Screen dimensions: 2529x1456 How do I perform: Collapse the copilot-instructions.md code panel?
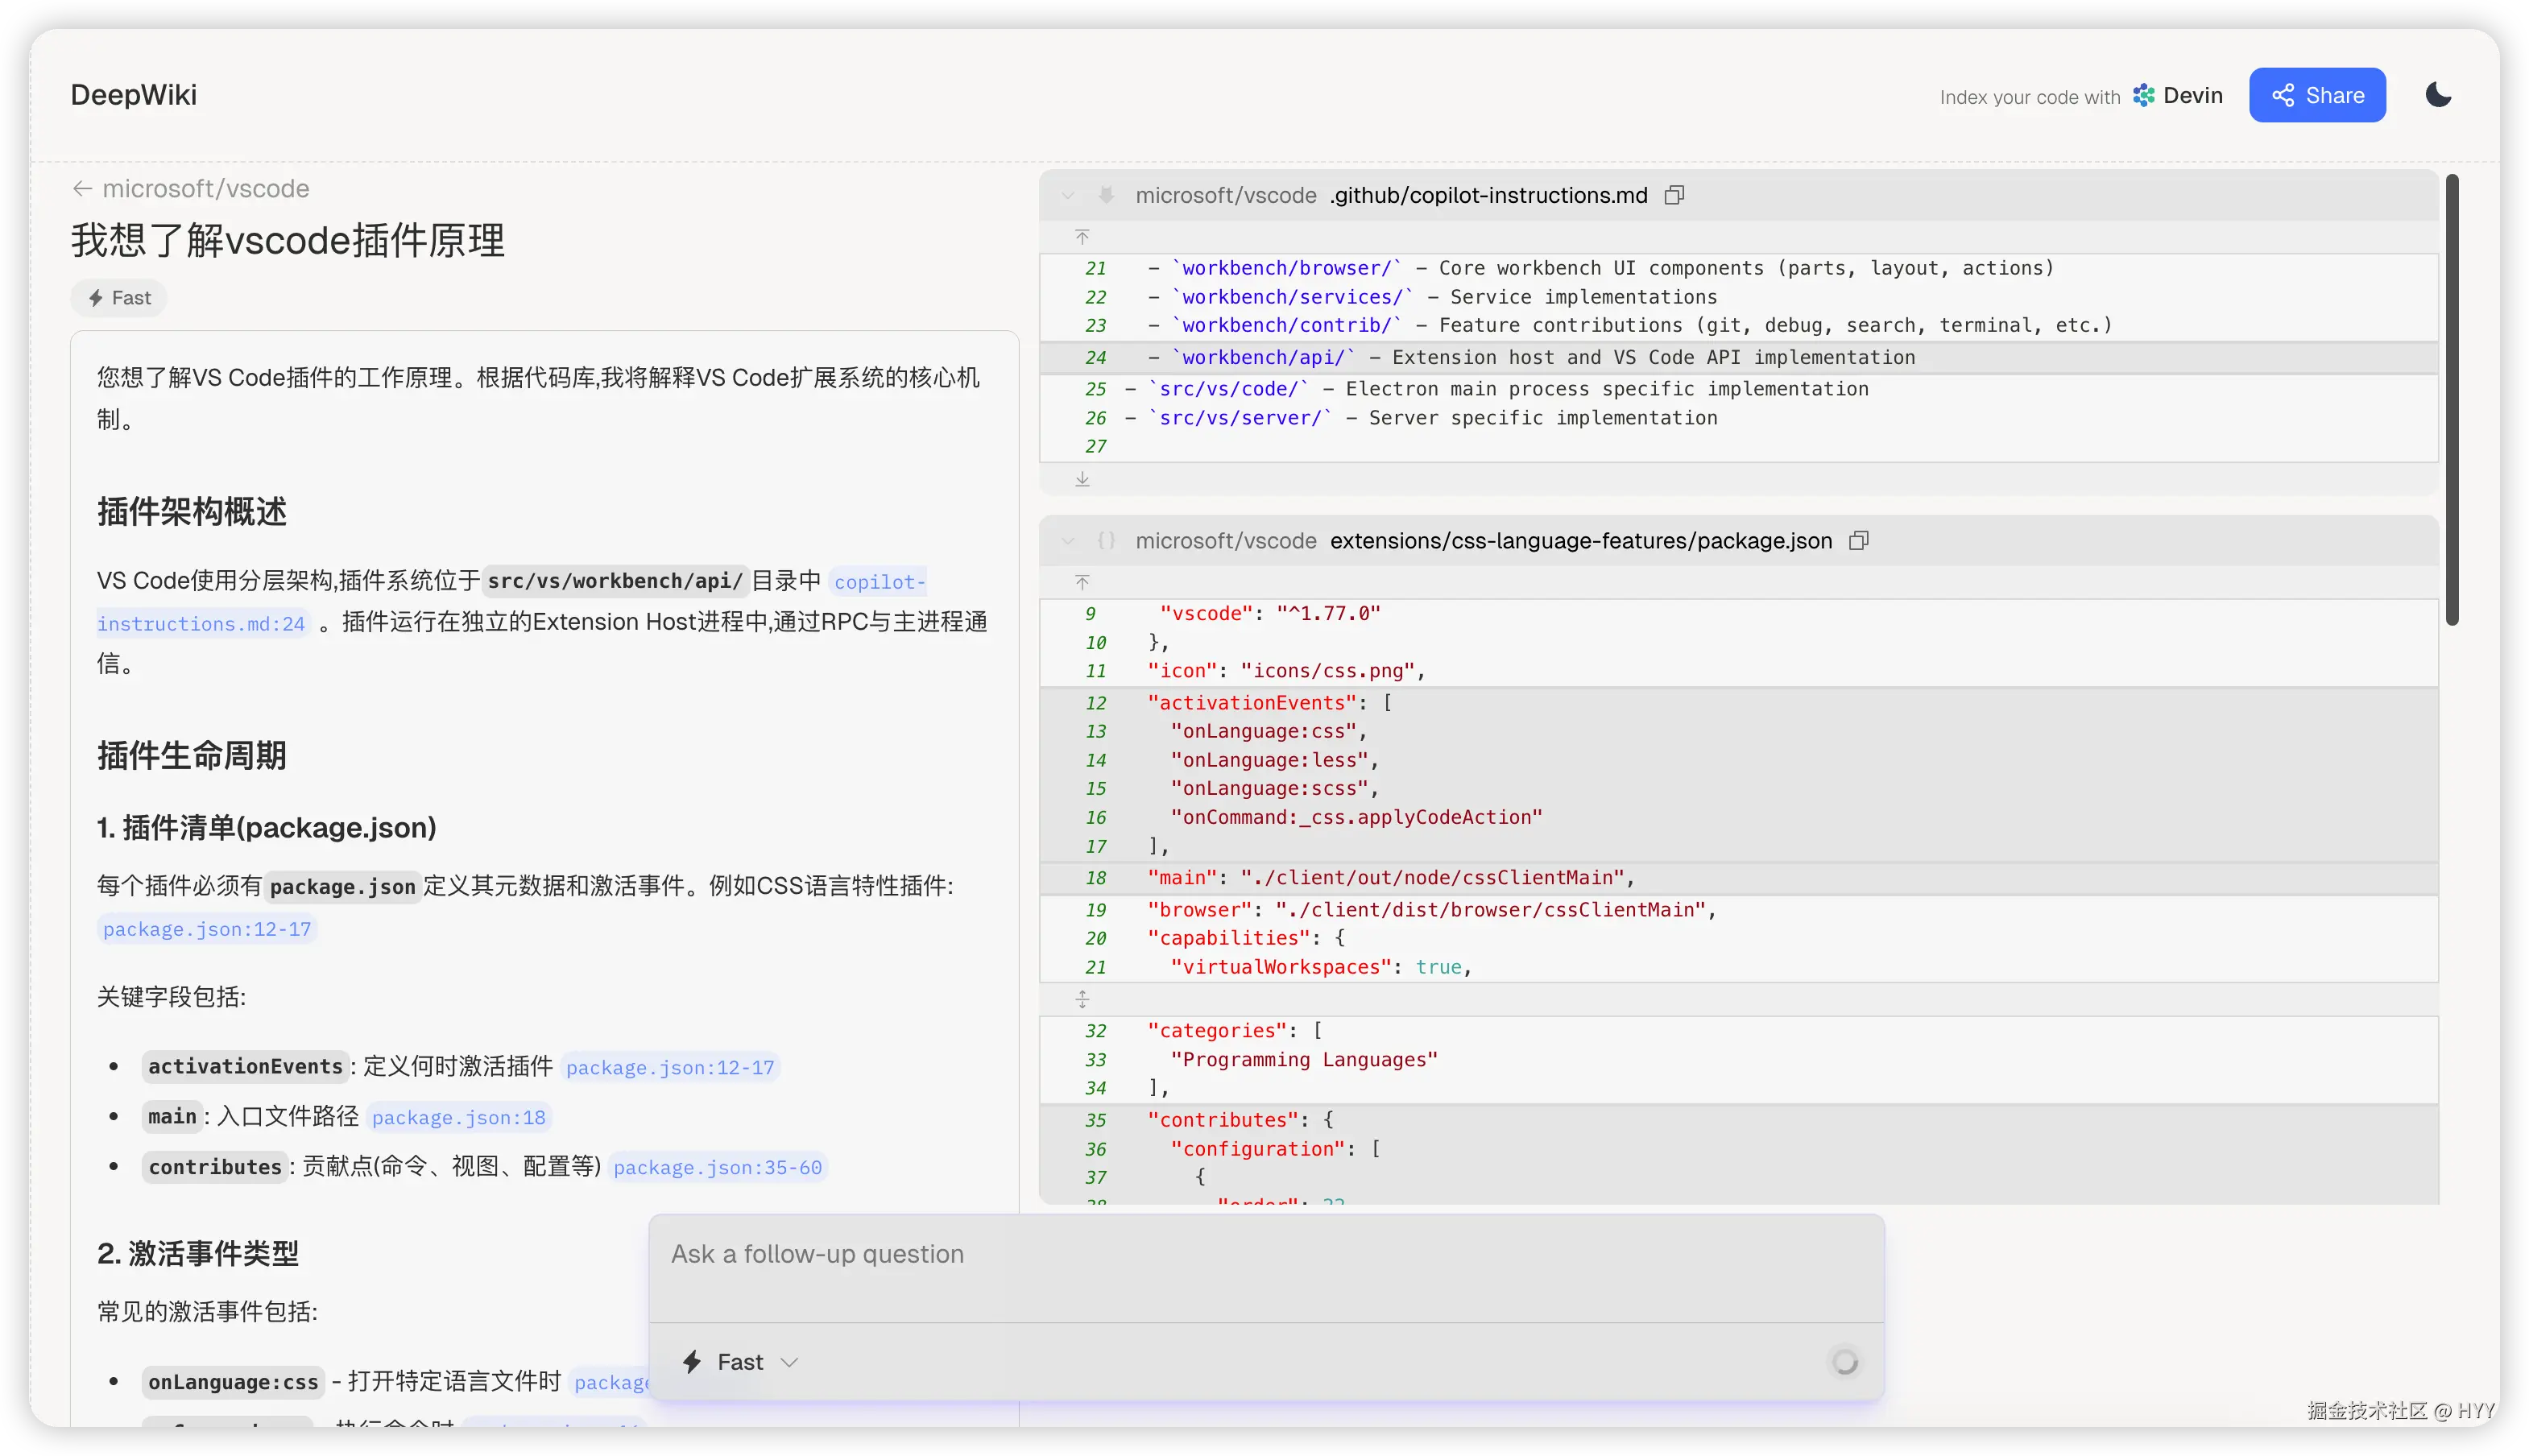[x=1068, y=196]
